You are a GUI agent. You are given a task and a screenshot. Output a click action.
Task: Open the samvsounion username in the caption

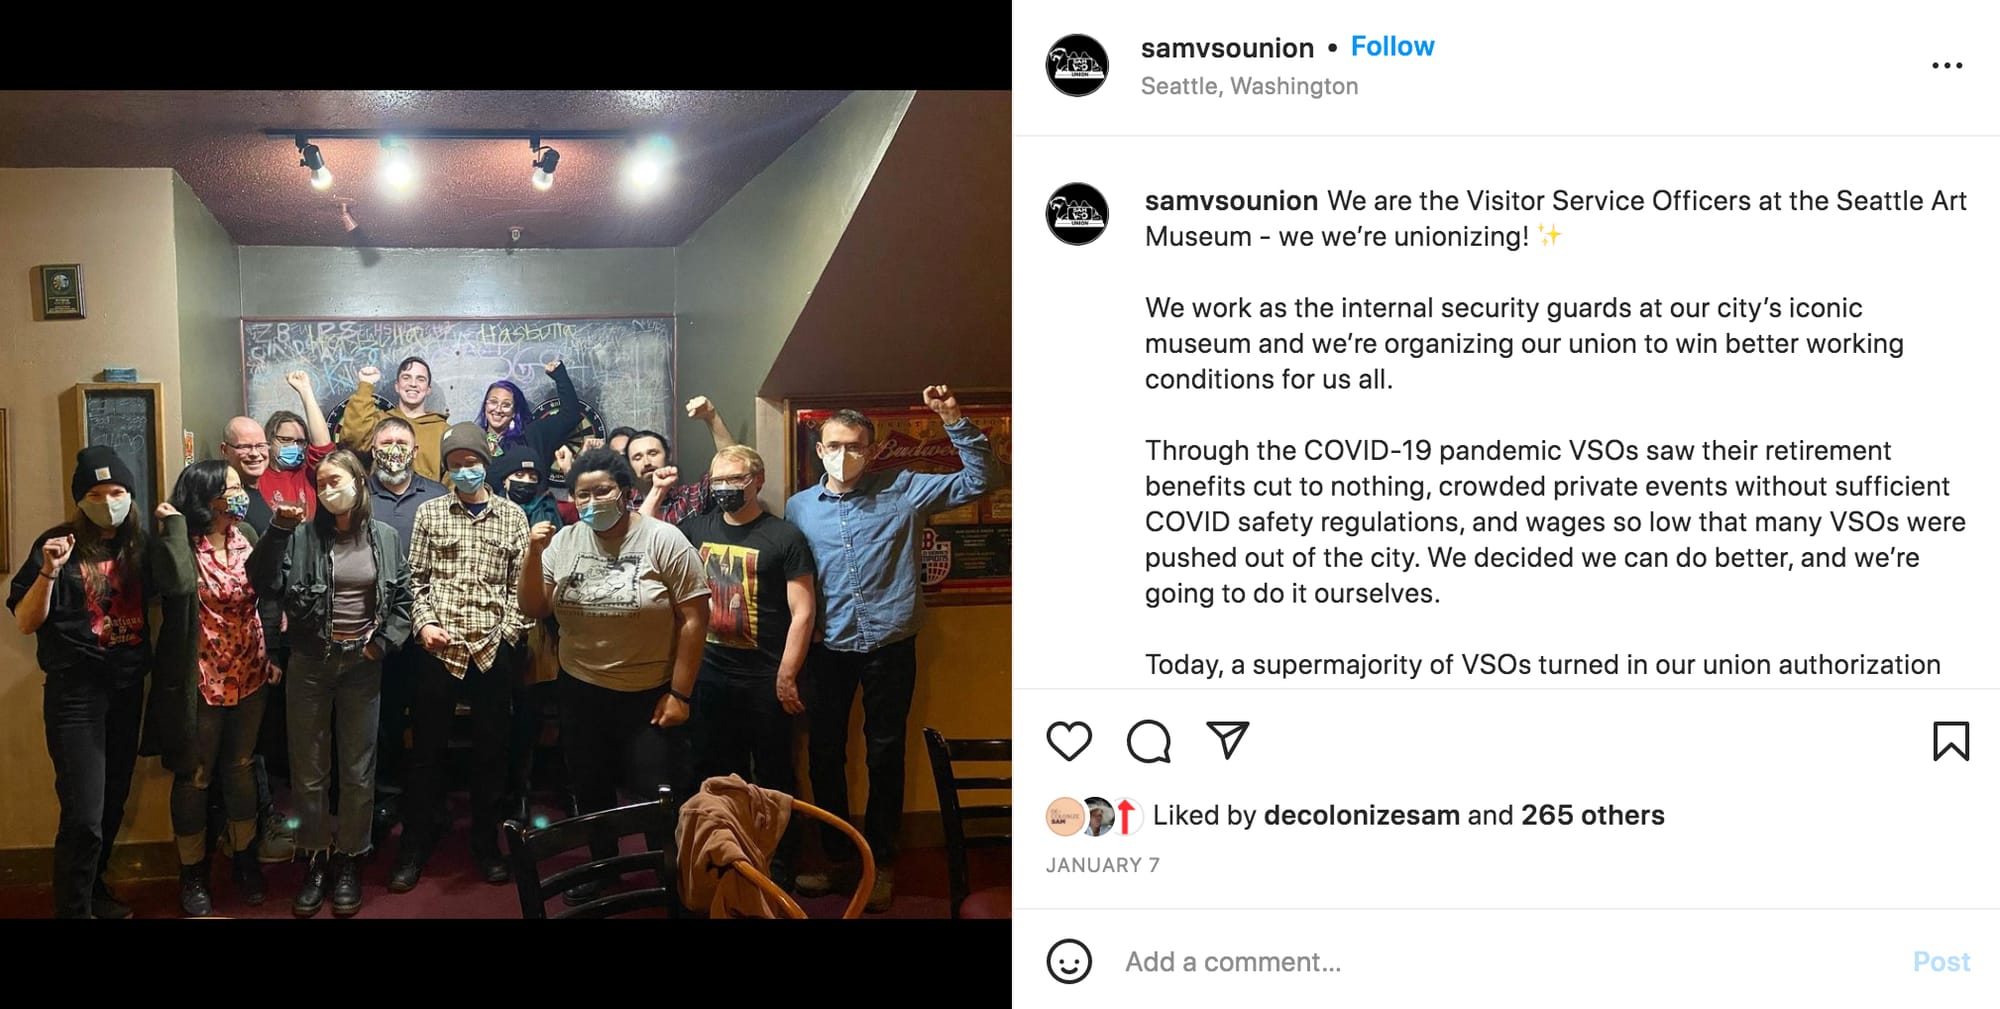(x=1231, y=201)
